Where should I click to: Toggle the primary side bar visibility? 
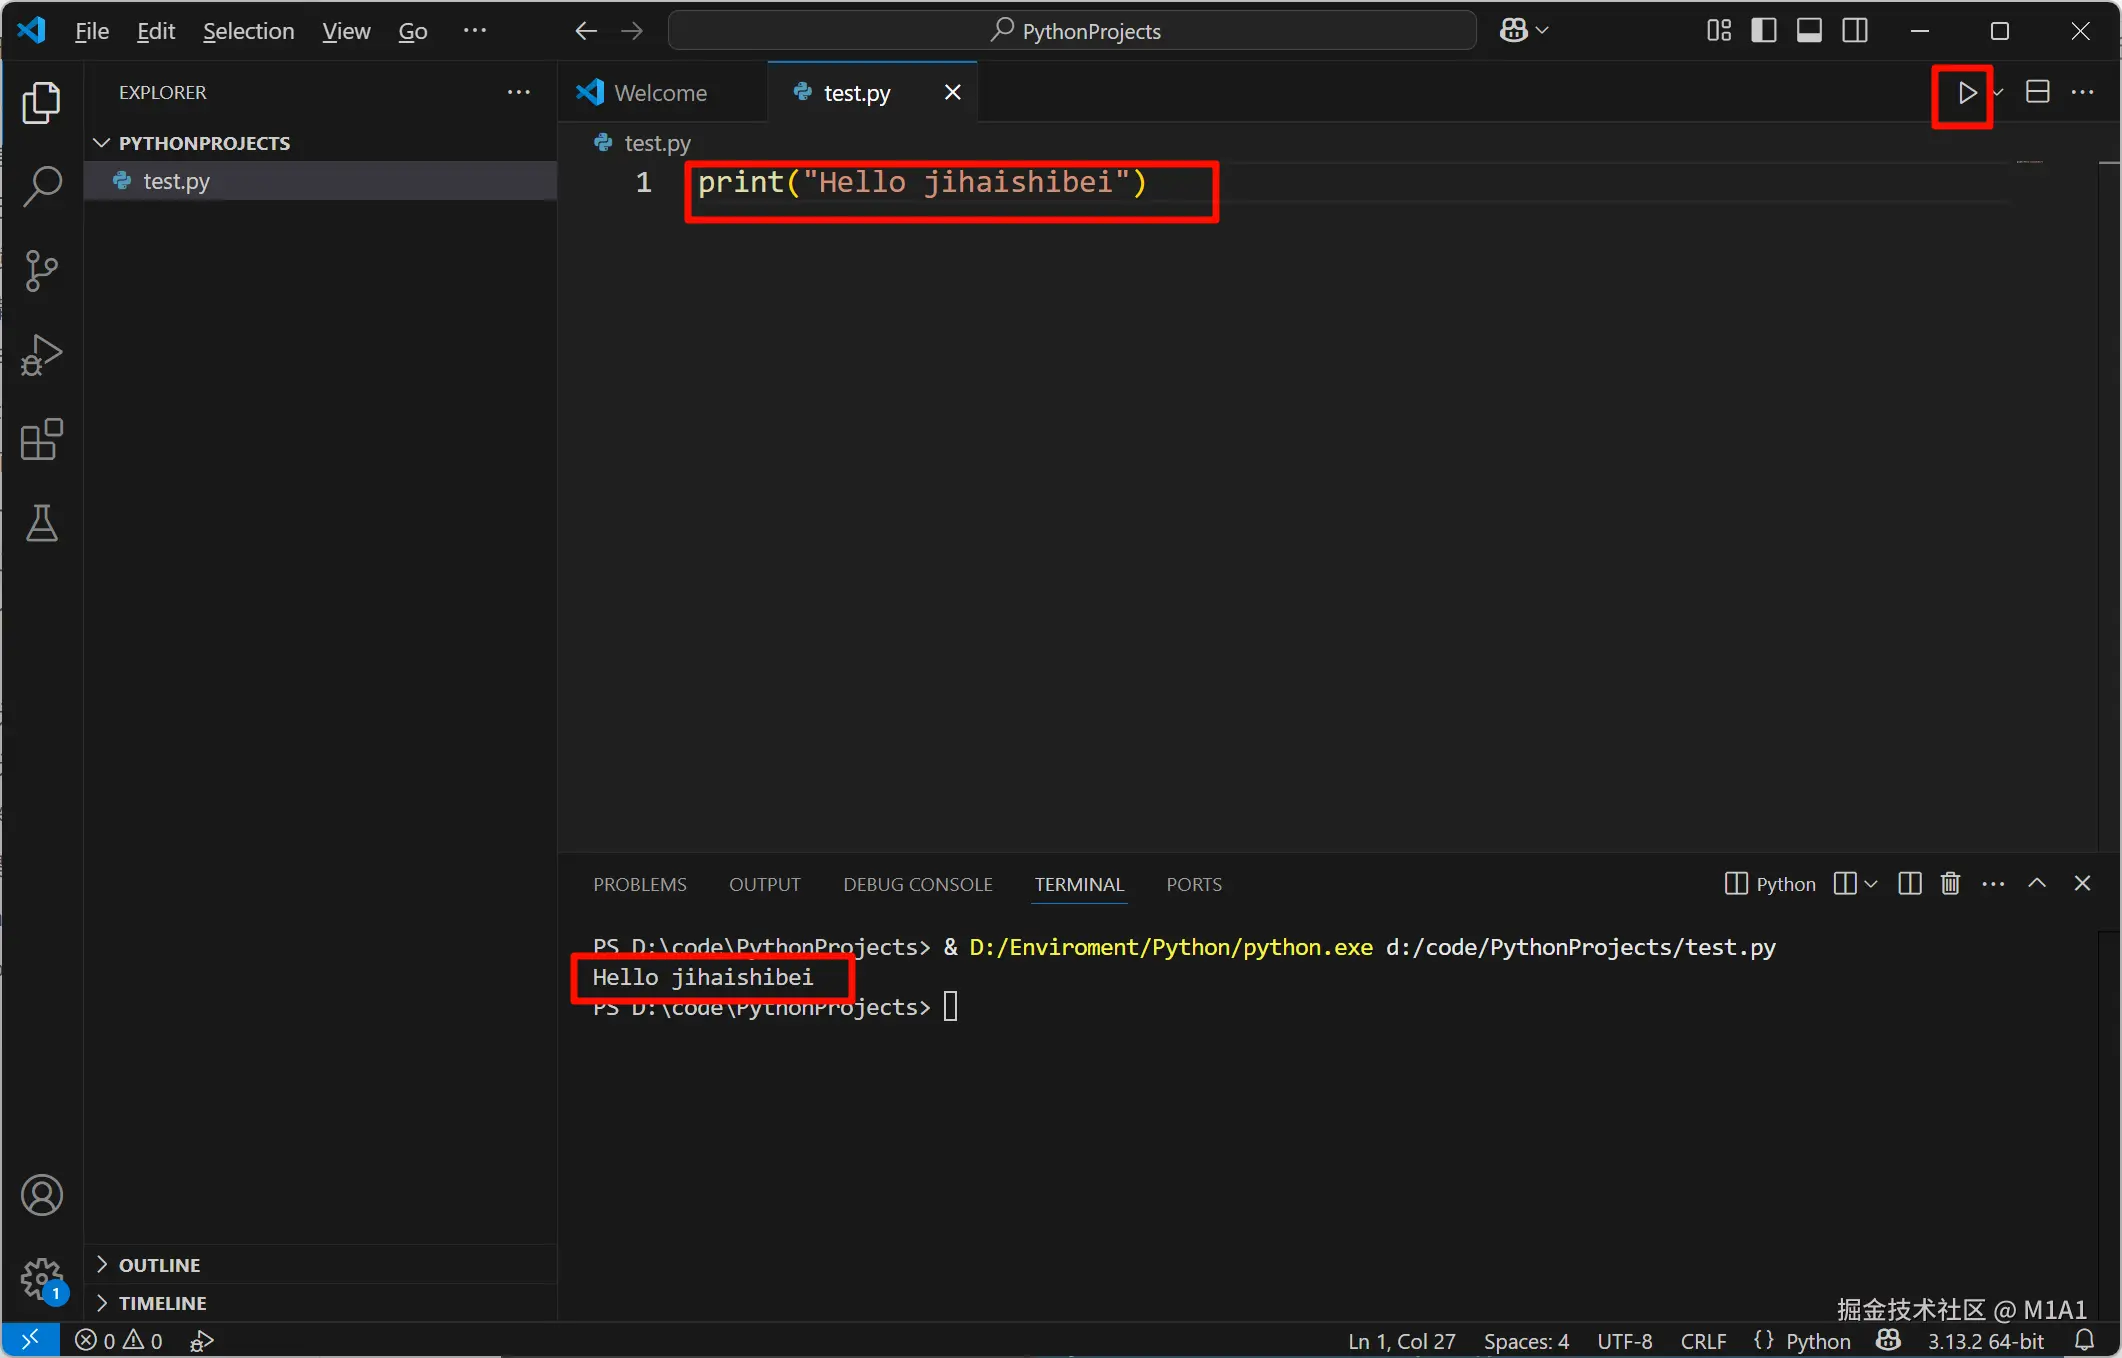point(1764,31)
